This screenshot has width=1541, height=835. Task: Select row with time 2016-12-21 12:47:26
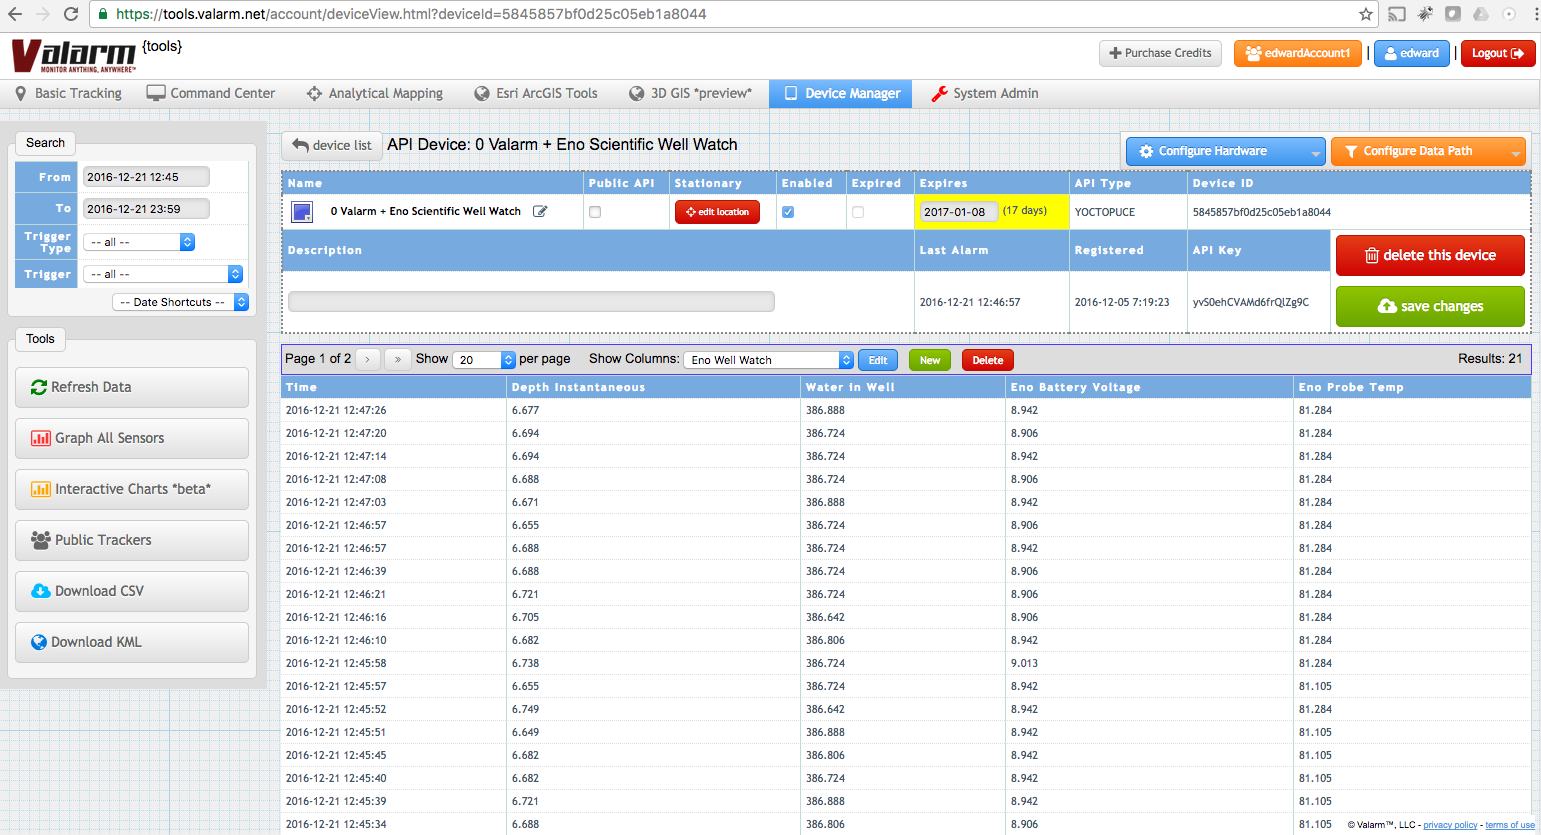click(x=906, y=410)
